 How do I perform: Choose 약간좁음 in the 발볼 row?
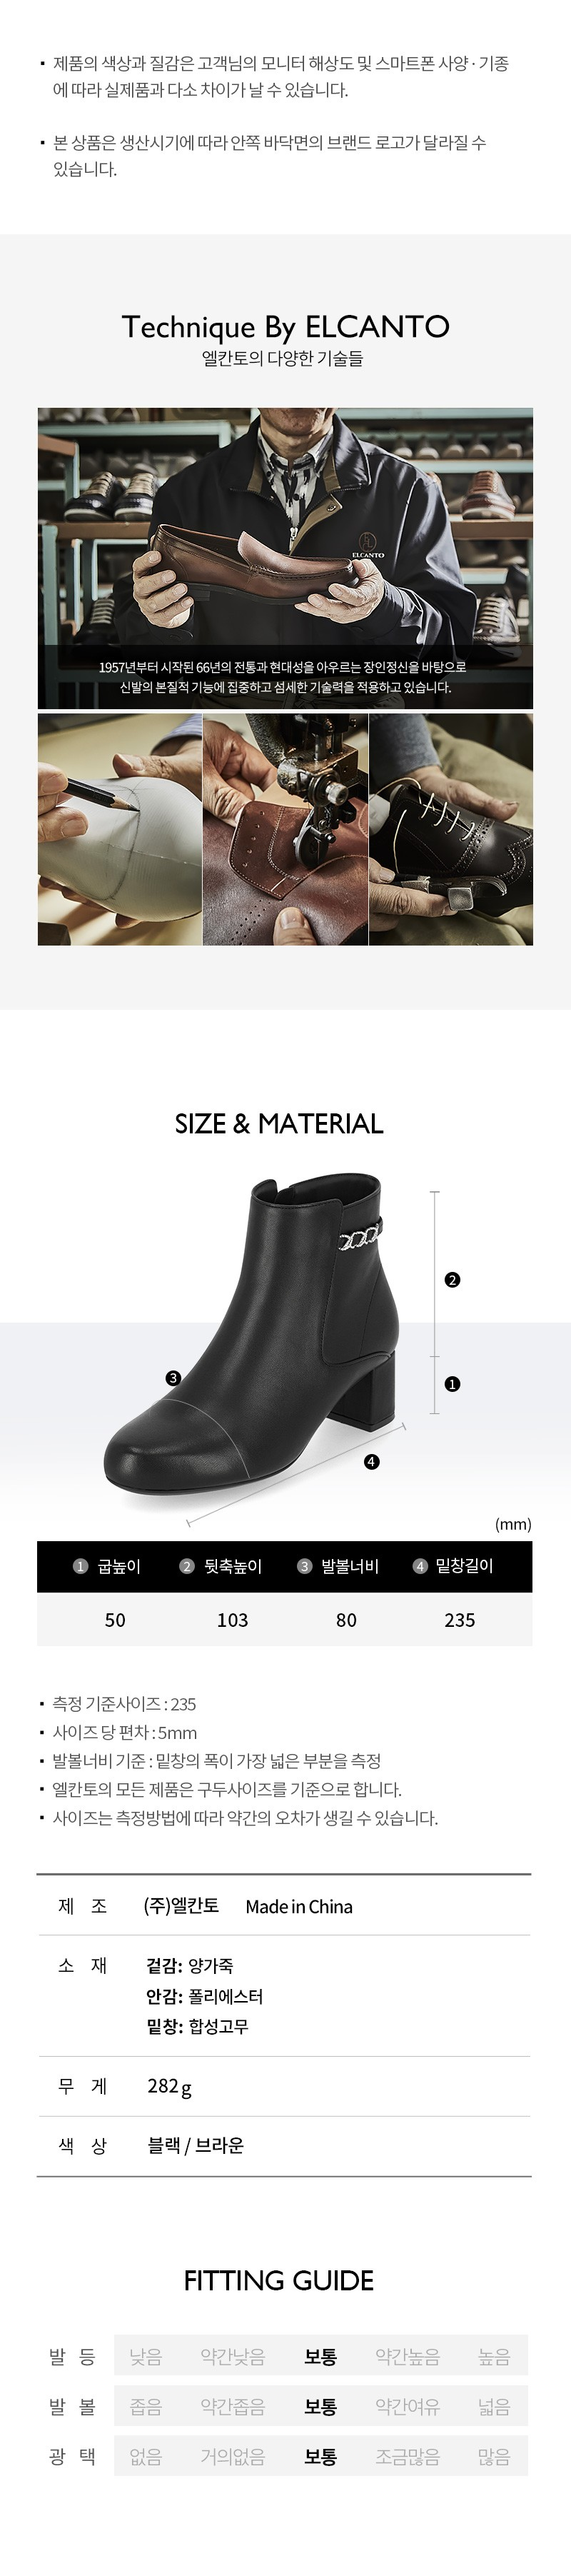point(233,2407)
